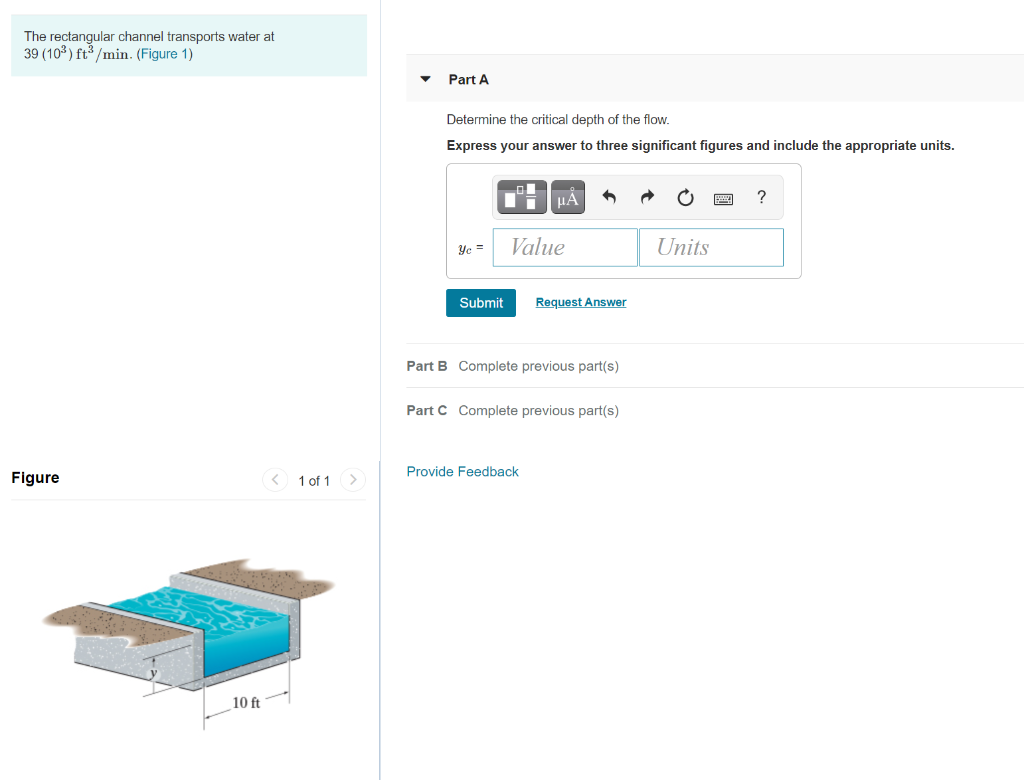Click the redo arrow icon
This screenshot has width=1024, height=780.
click(x=647, y=196)
